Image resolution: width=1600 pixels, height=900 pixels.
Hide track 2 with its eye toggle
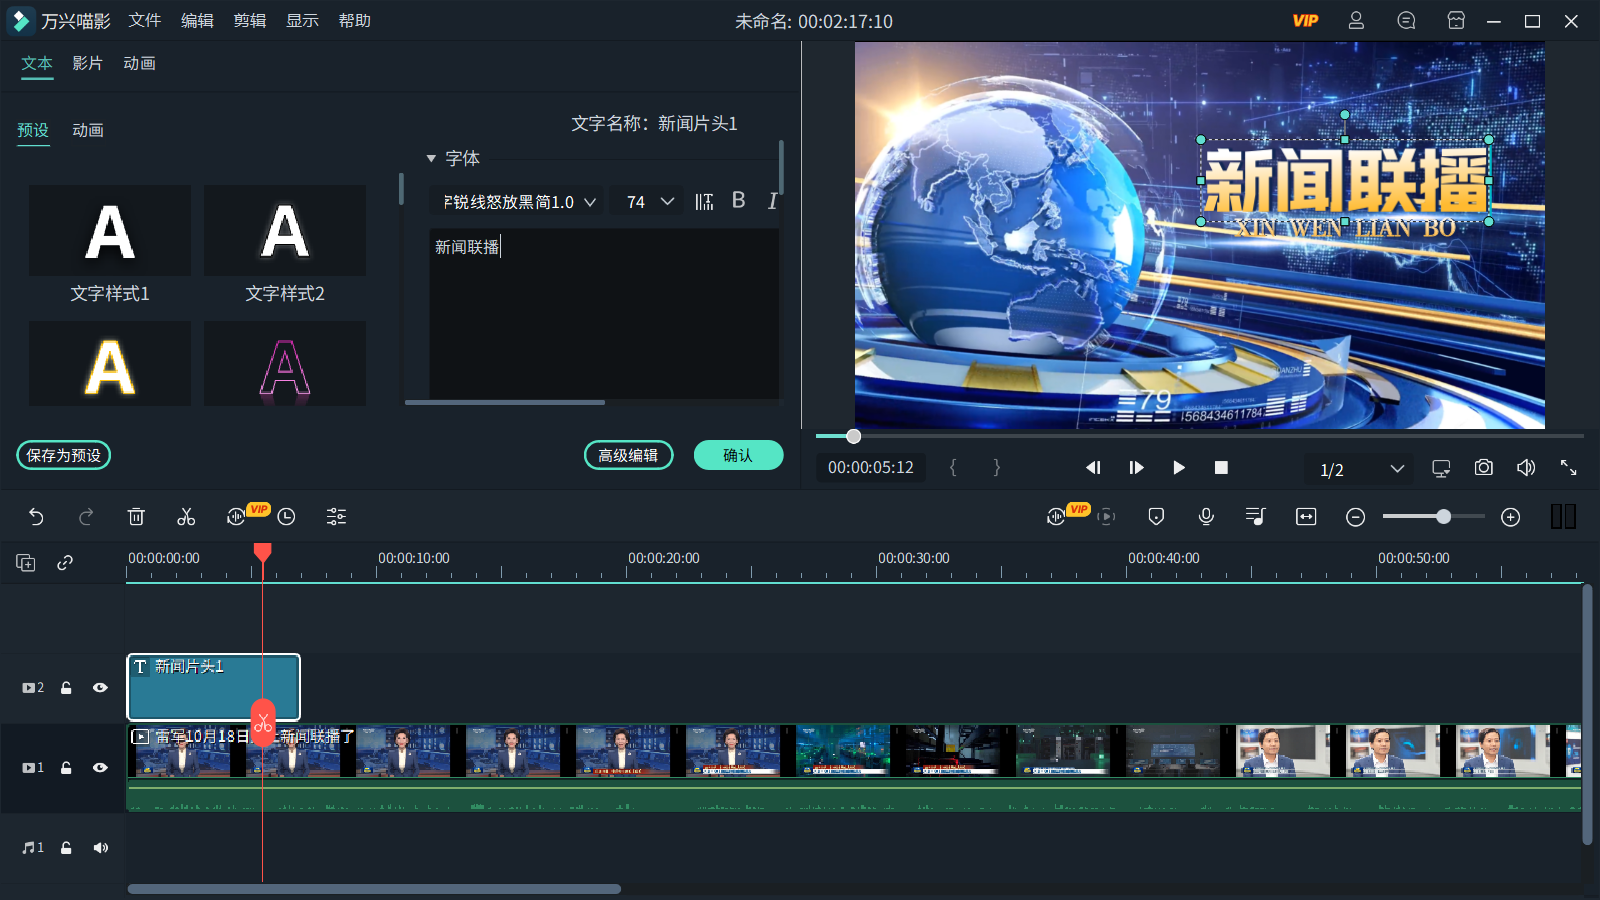pyautogui.click(x=100, y=687)
